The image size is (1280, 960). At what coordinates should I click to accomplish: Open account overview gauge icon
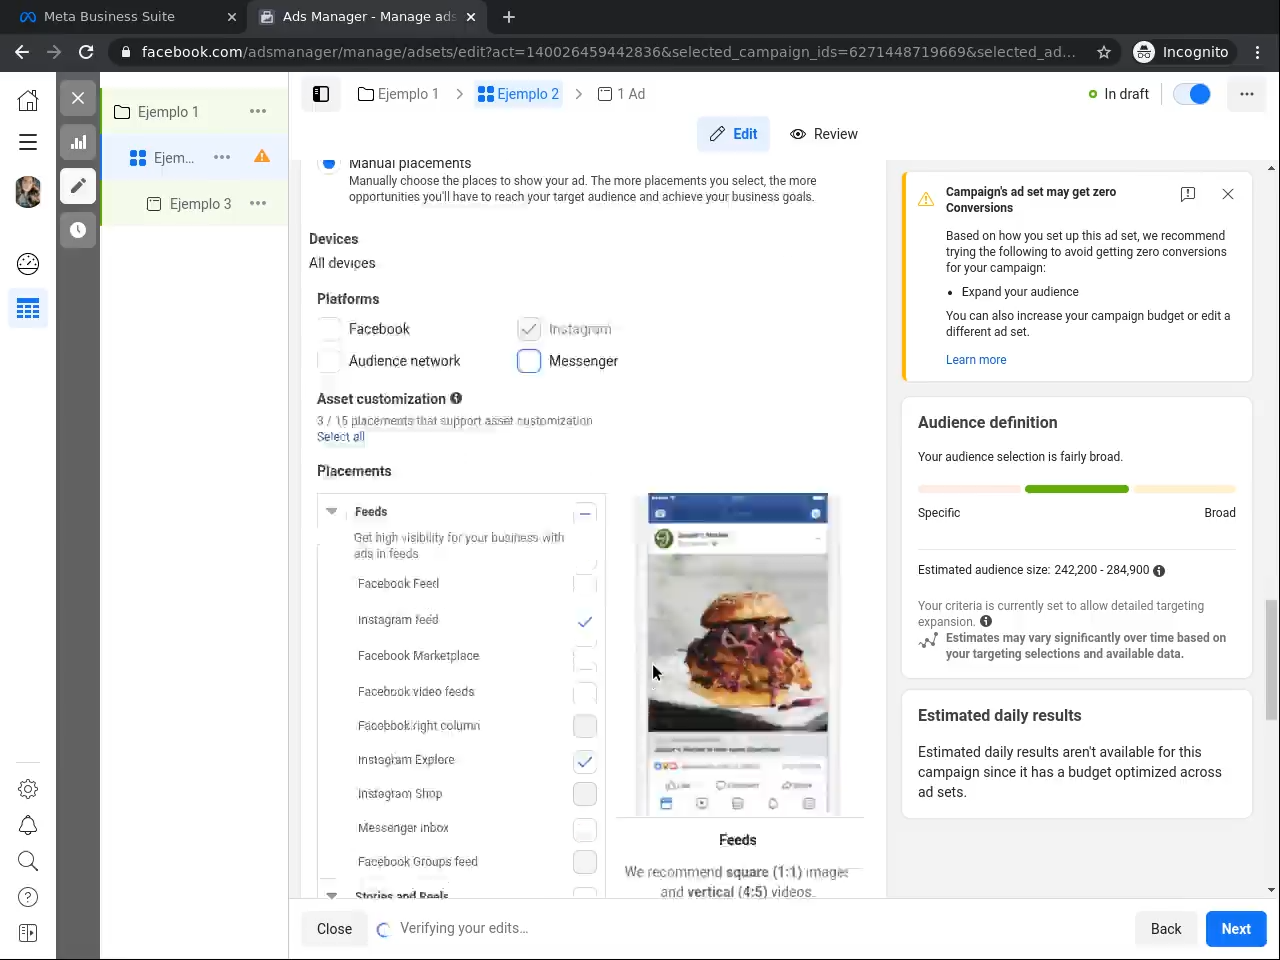click(x=28, y=264)
